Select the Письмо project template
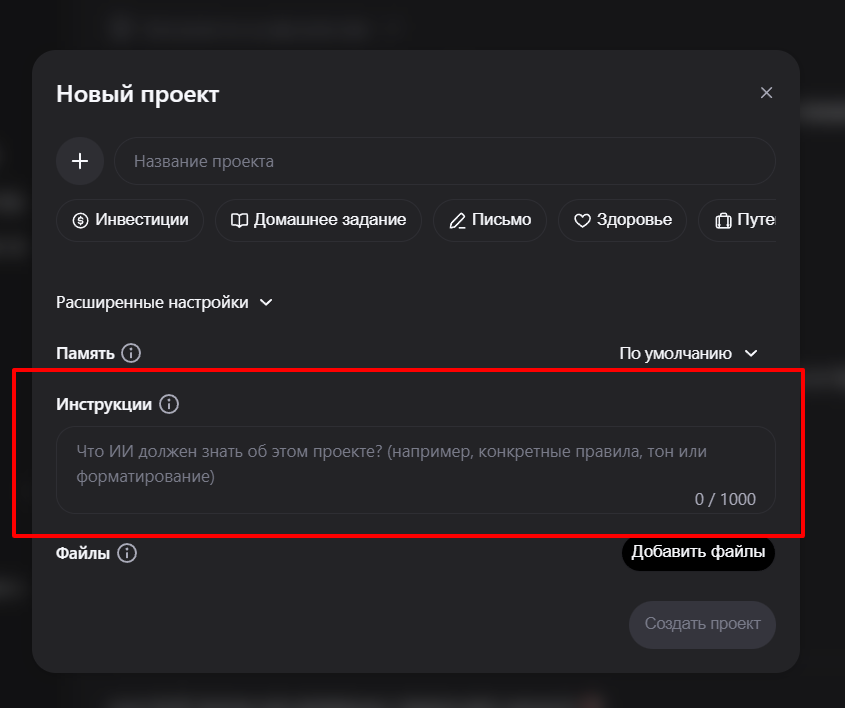The image size is (845, 708). click(489, 220)
